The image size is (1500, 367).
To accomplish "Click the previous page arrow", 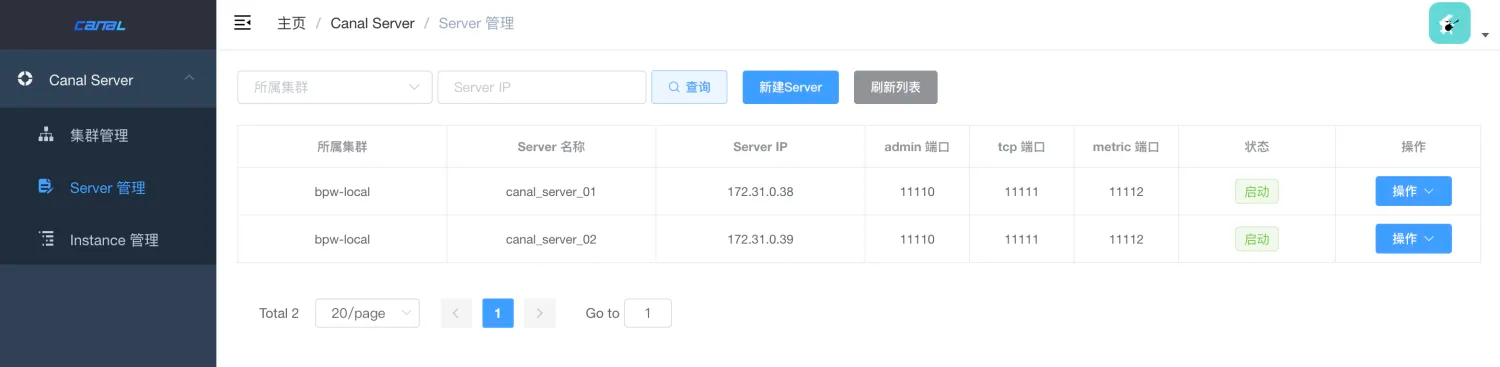I will 456,313.
